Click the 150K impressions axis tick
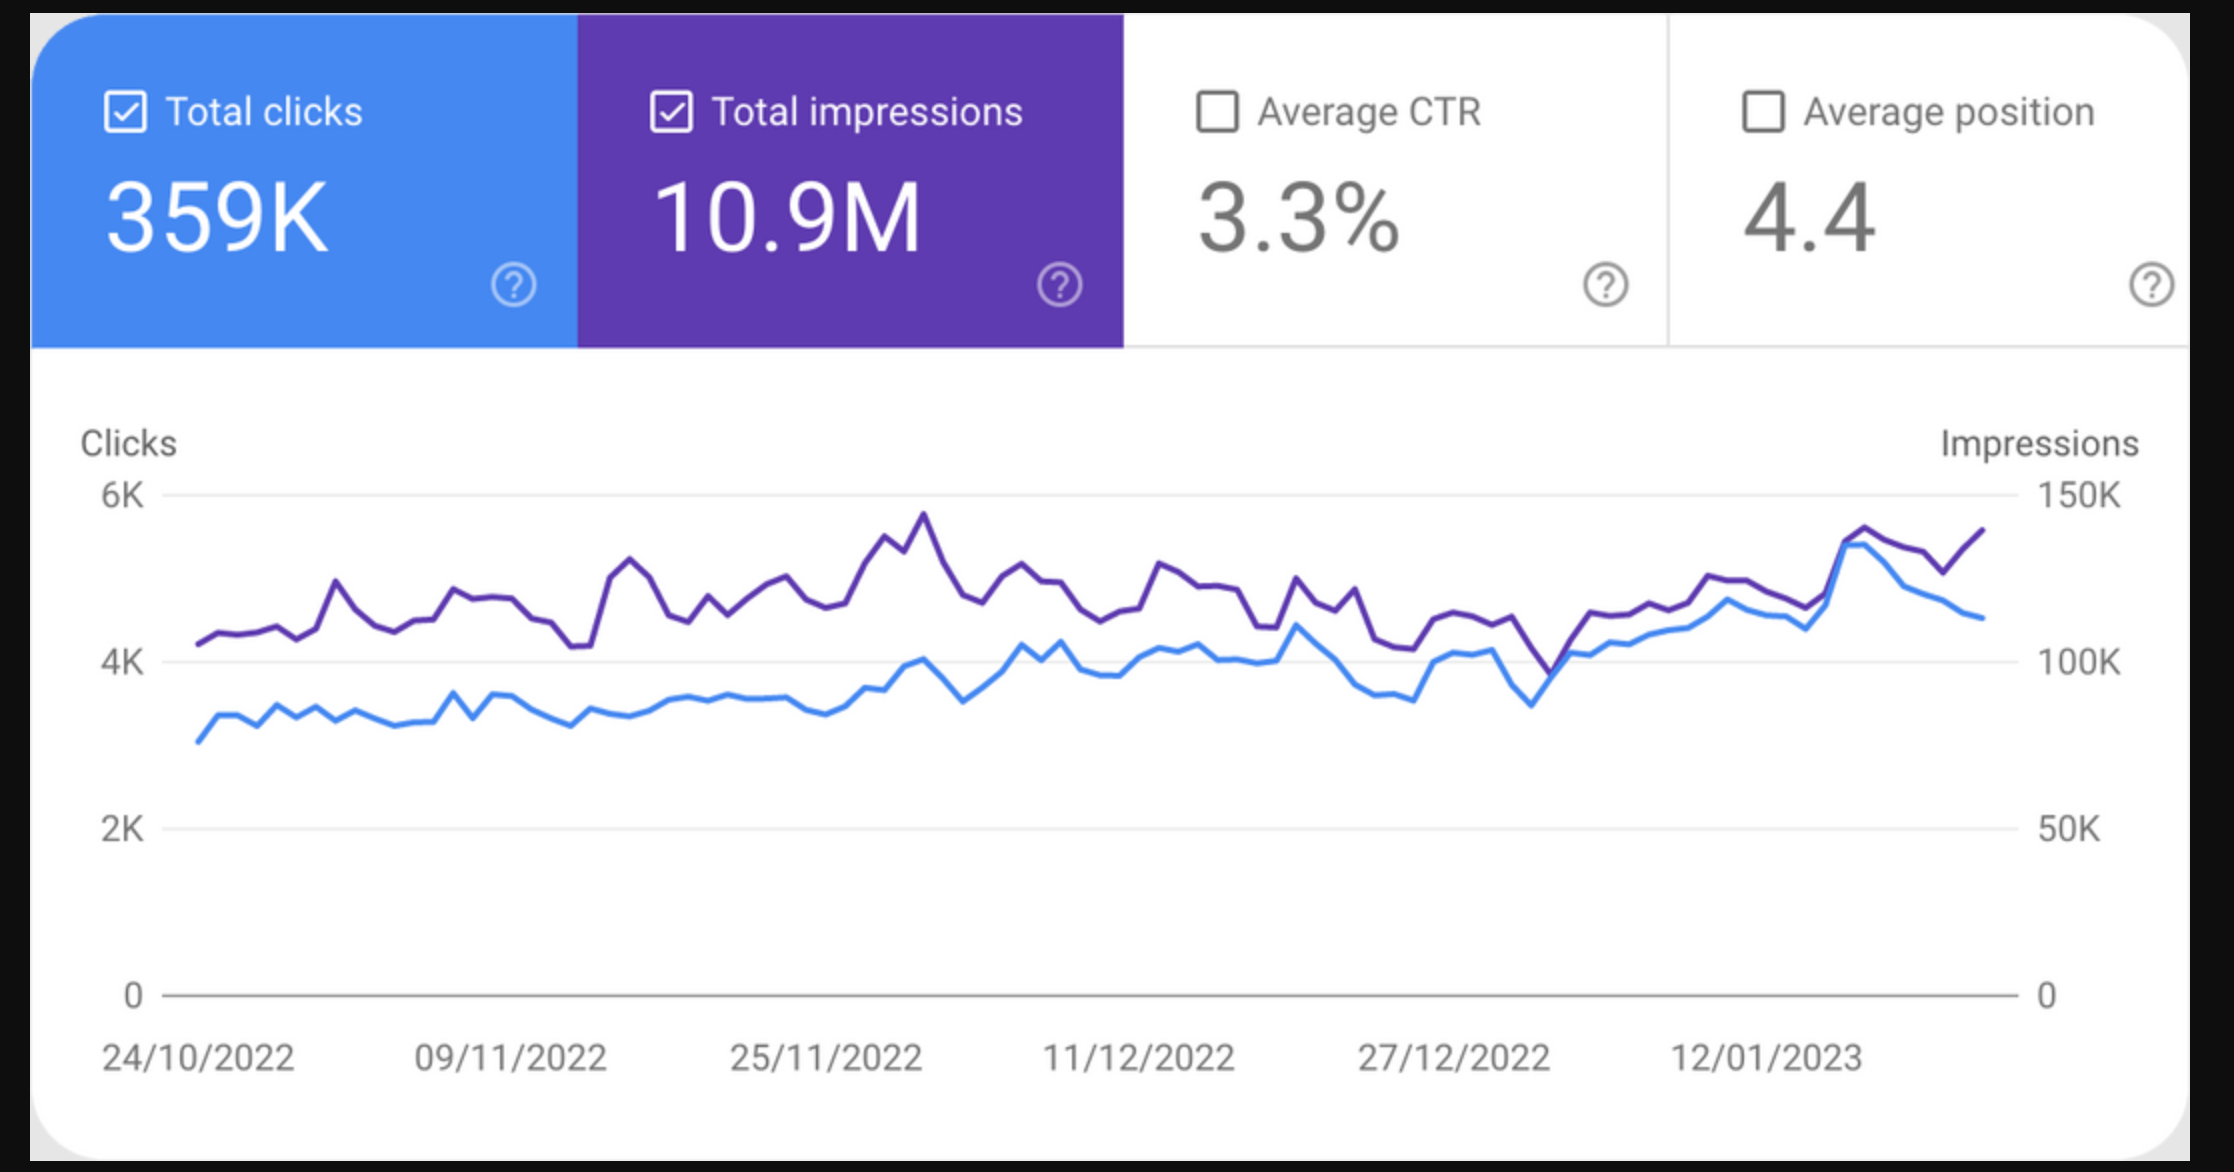 (x=2078, y=495)
